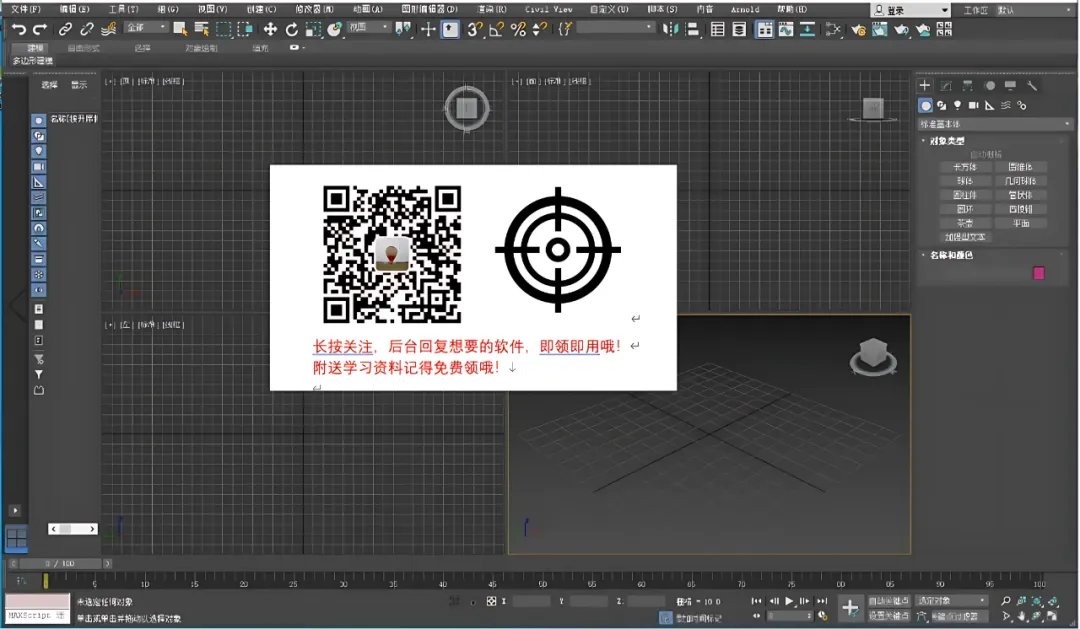
Task: Select the Geometry category icon
Action: (x=925, y=105)
